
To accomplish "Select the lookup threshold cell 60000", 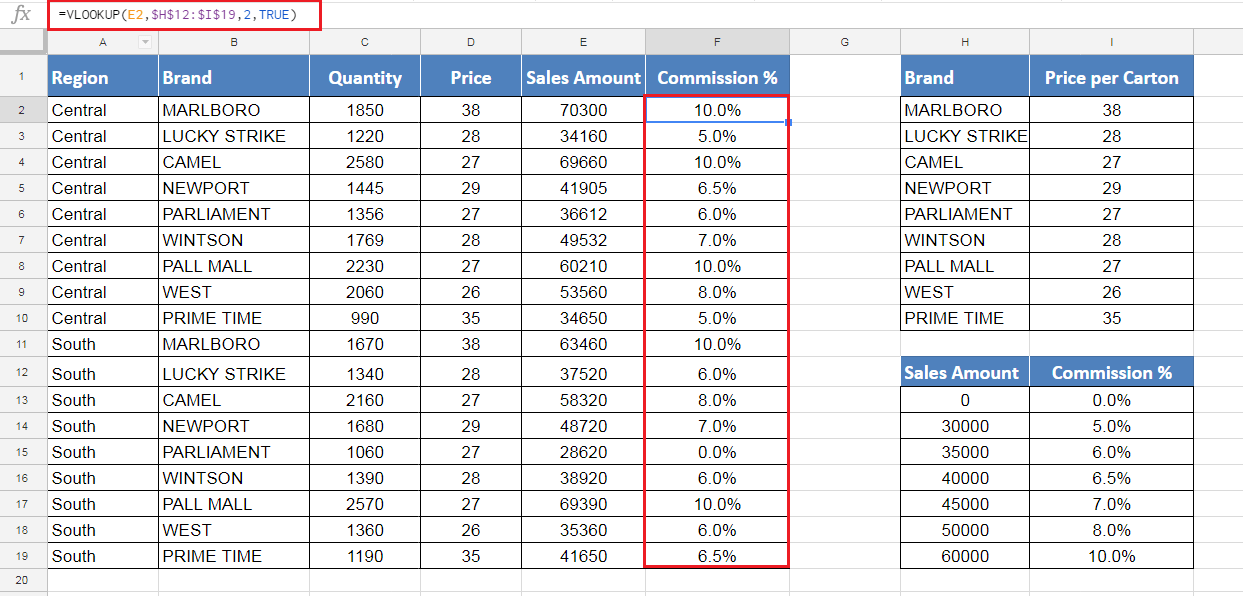I will [x=965, y=556].
